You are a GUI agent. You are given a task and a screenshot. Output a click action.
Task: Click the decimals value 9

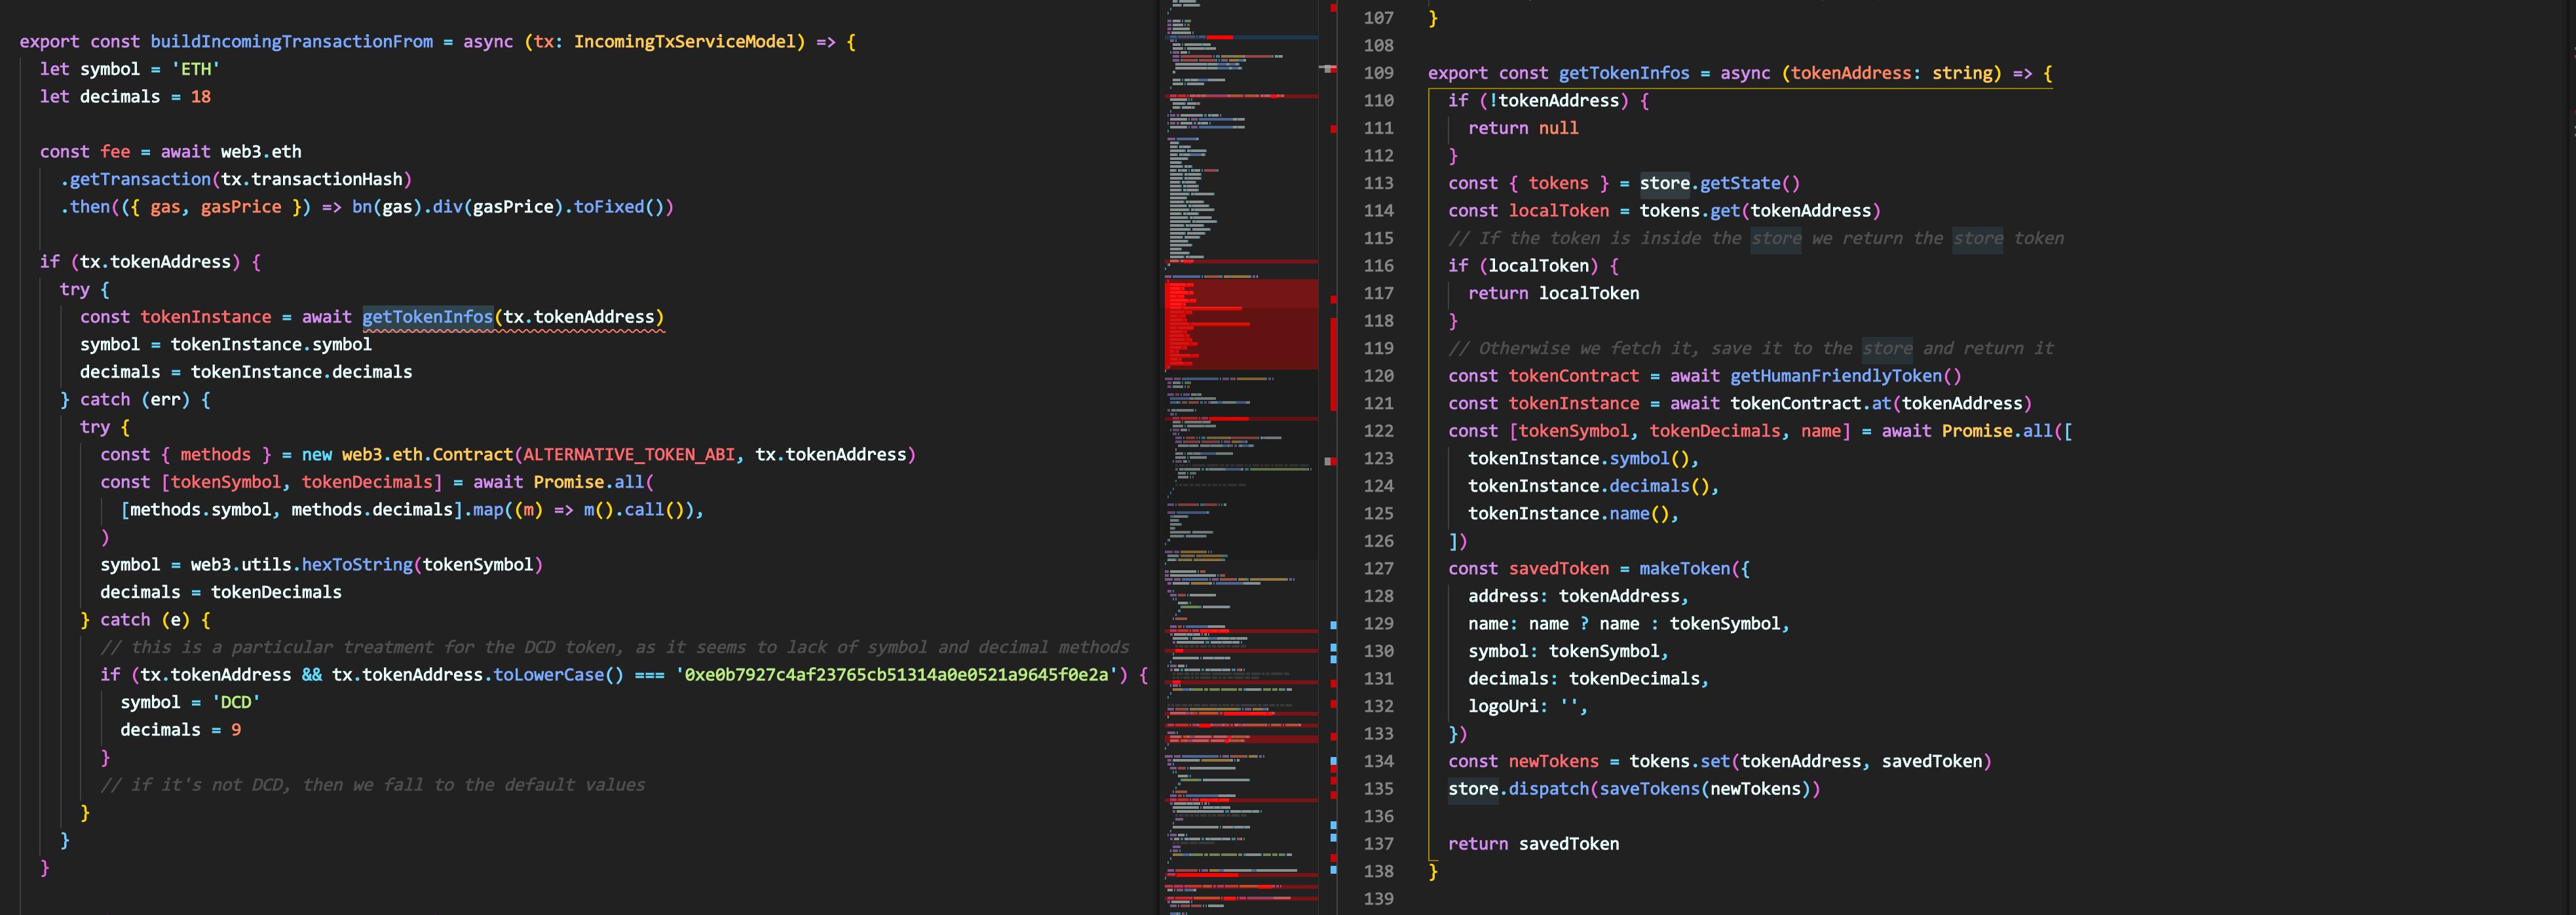click(x=236, y=730)
